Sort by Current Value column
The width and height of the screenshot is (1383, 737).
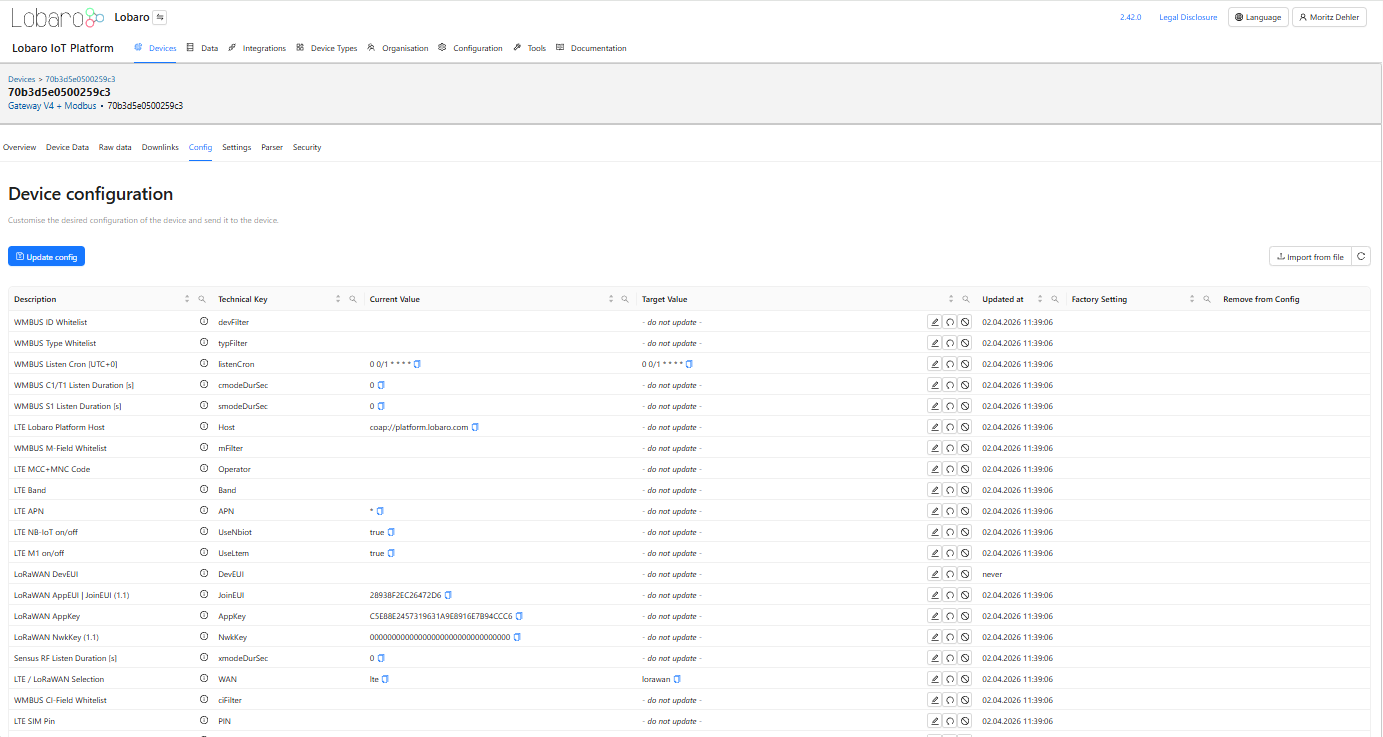pos(611,299)
